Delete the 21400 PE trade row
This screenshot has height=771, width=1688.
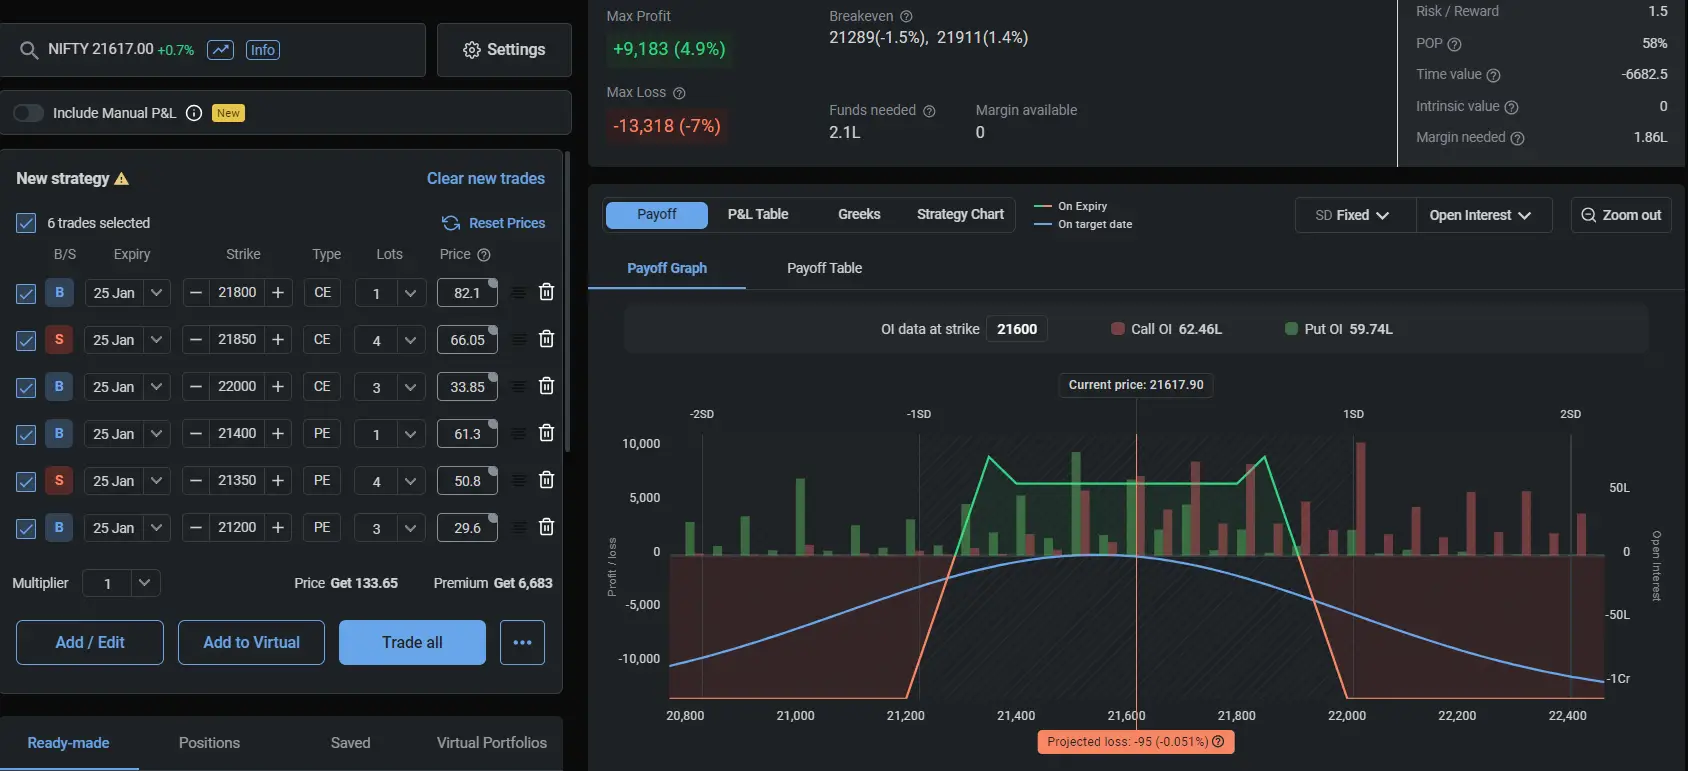pyautogui.click(x=546, y=433)
